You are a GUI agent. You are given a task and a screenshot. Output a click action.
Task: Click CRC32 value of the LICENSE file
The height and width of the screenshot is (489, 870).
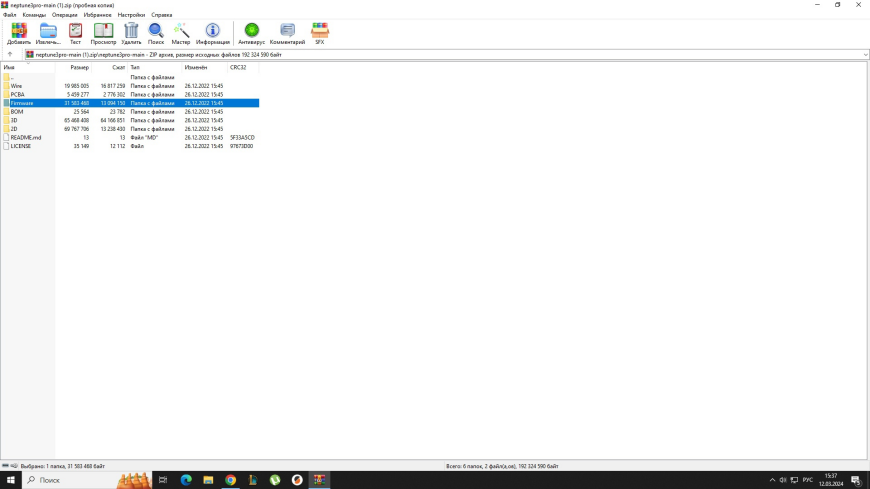tap(241, 146)
